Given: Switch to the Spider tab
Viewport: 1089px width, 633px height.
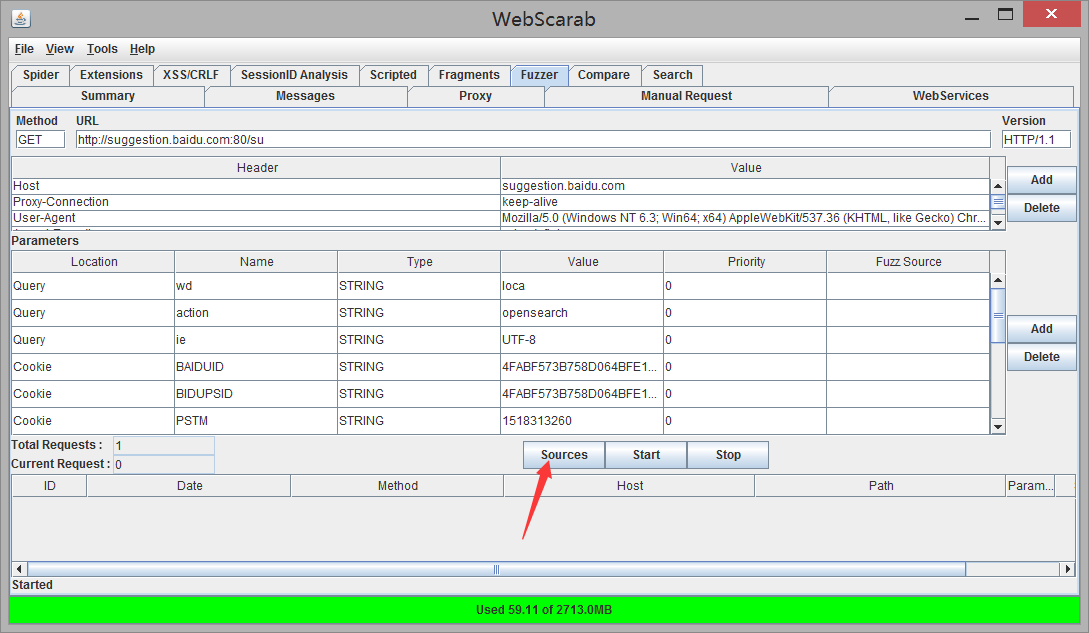Looking at the screenshot, I should click(x=41, y=75).
